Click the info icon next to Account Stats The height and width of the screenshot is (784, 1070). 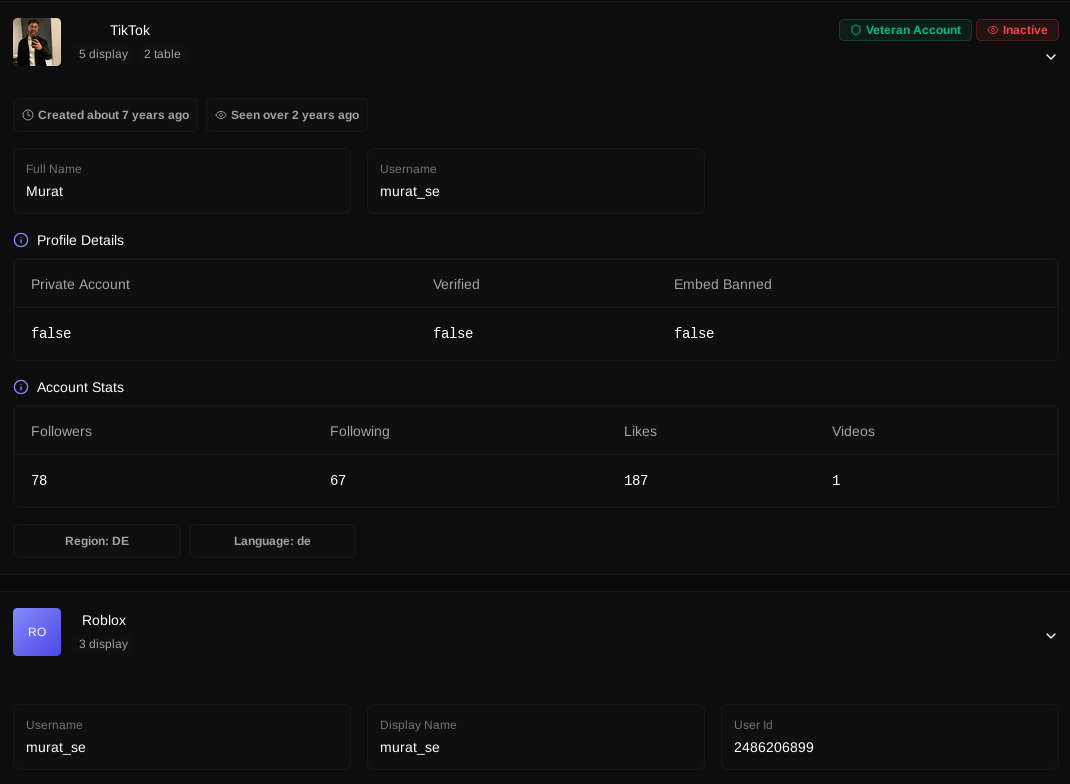[21, 387]
